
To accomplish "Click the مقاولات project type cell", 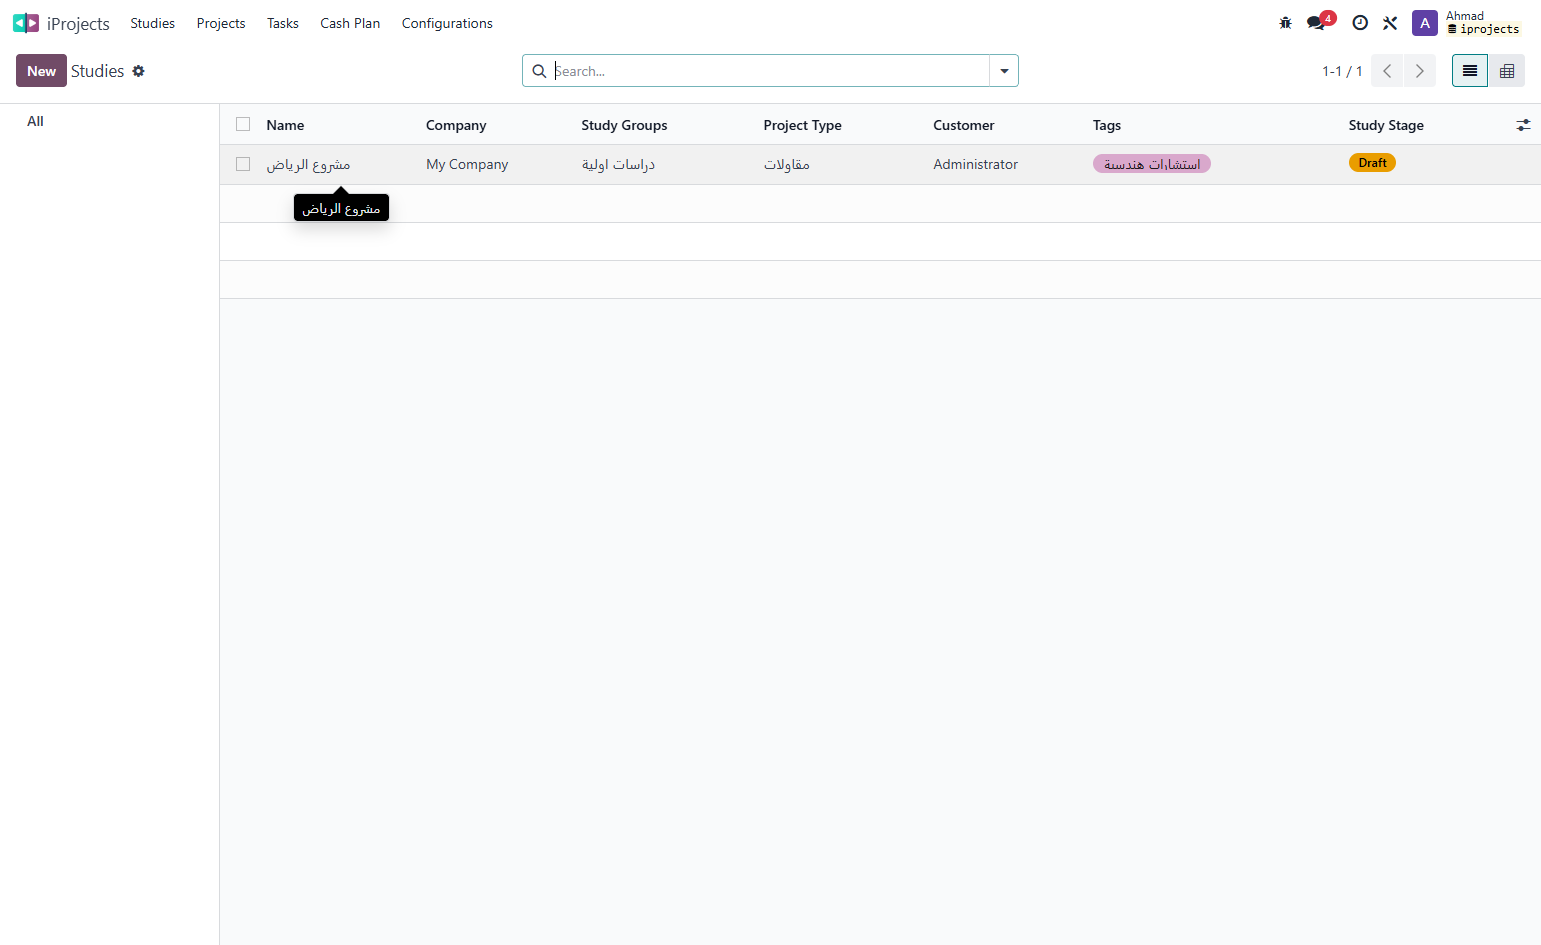I will [x=787, y=164].
